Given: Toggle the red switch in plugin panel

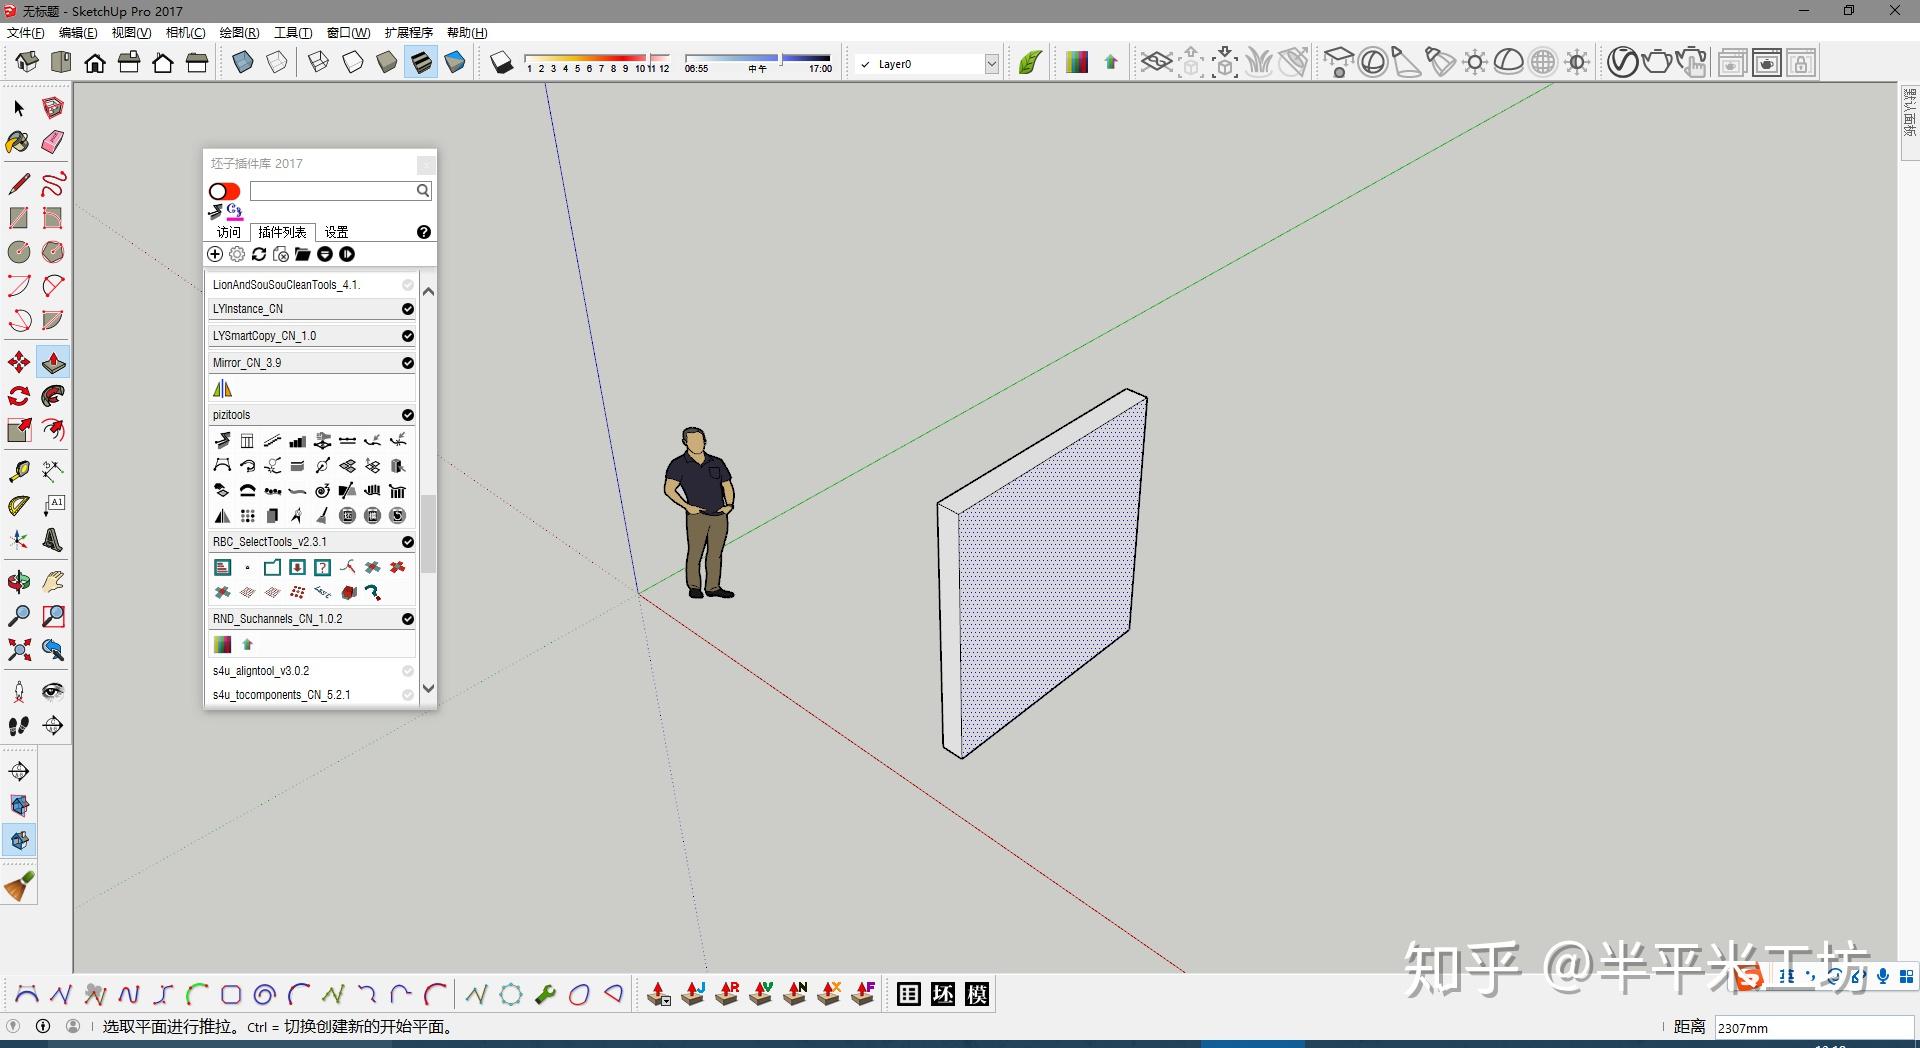Looking at the screenshot, I should (x=224, y=191).
